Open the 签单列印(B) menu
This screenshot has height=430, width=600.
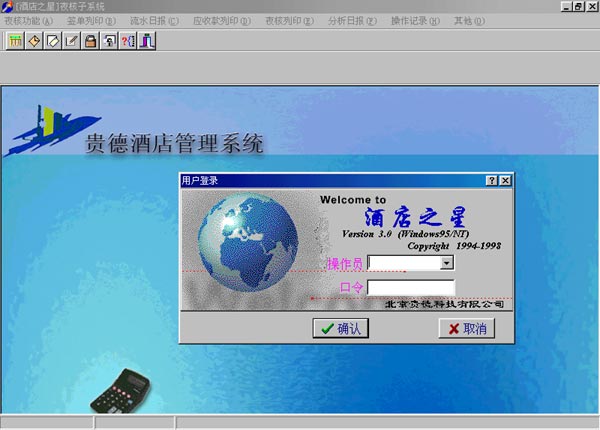pyautogui.click(x=91, y=21)
